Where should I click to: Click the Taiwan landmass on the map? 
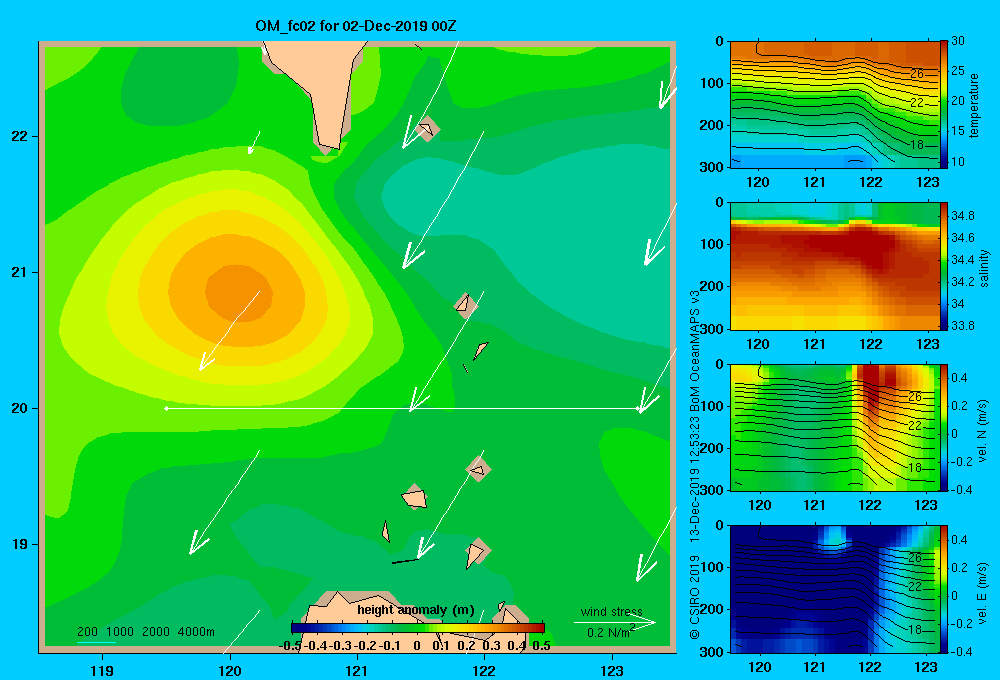[322, 83]
